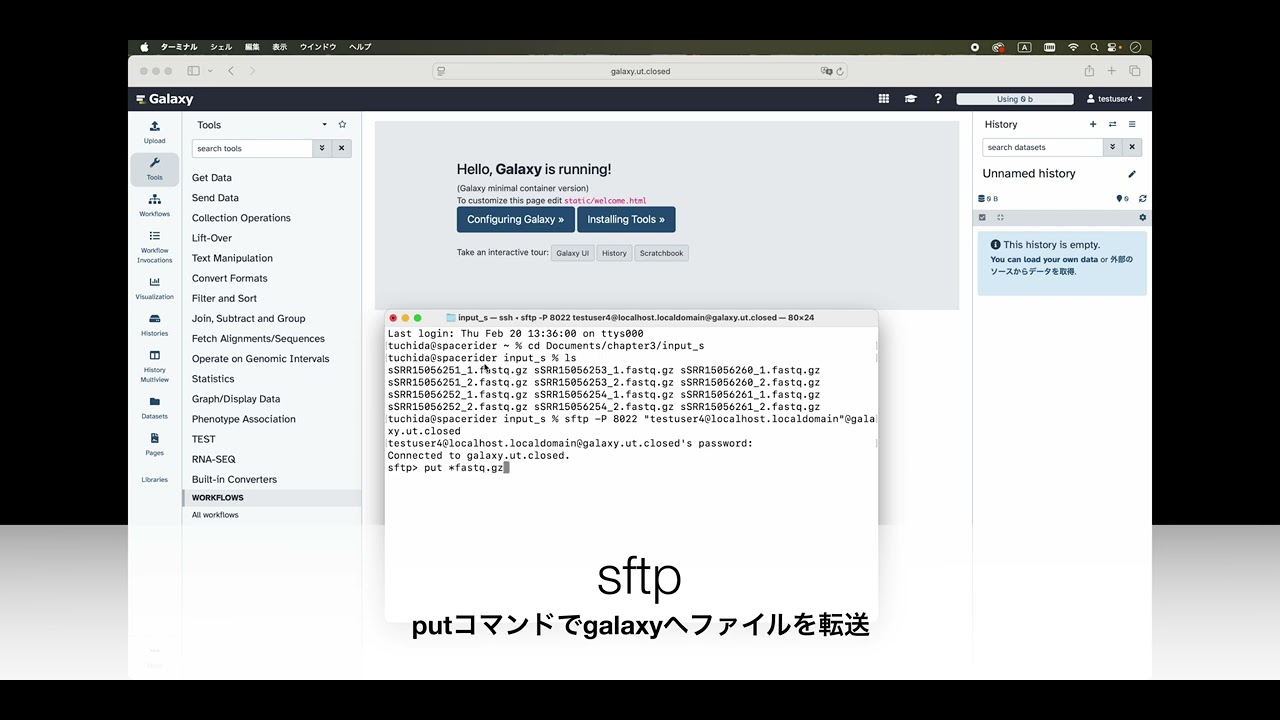Open Workflow Invocations in the sidebar
Image resolution: width=1280 pixels, height=720 pixels.
point(154,247)
